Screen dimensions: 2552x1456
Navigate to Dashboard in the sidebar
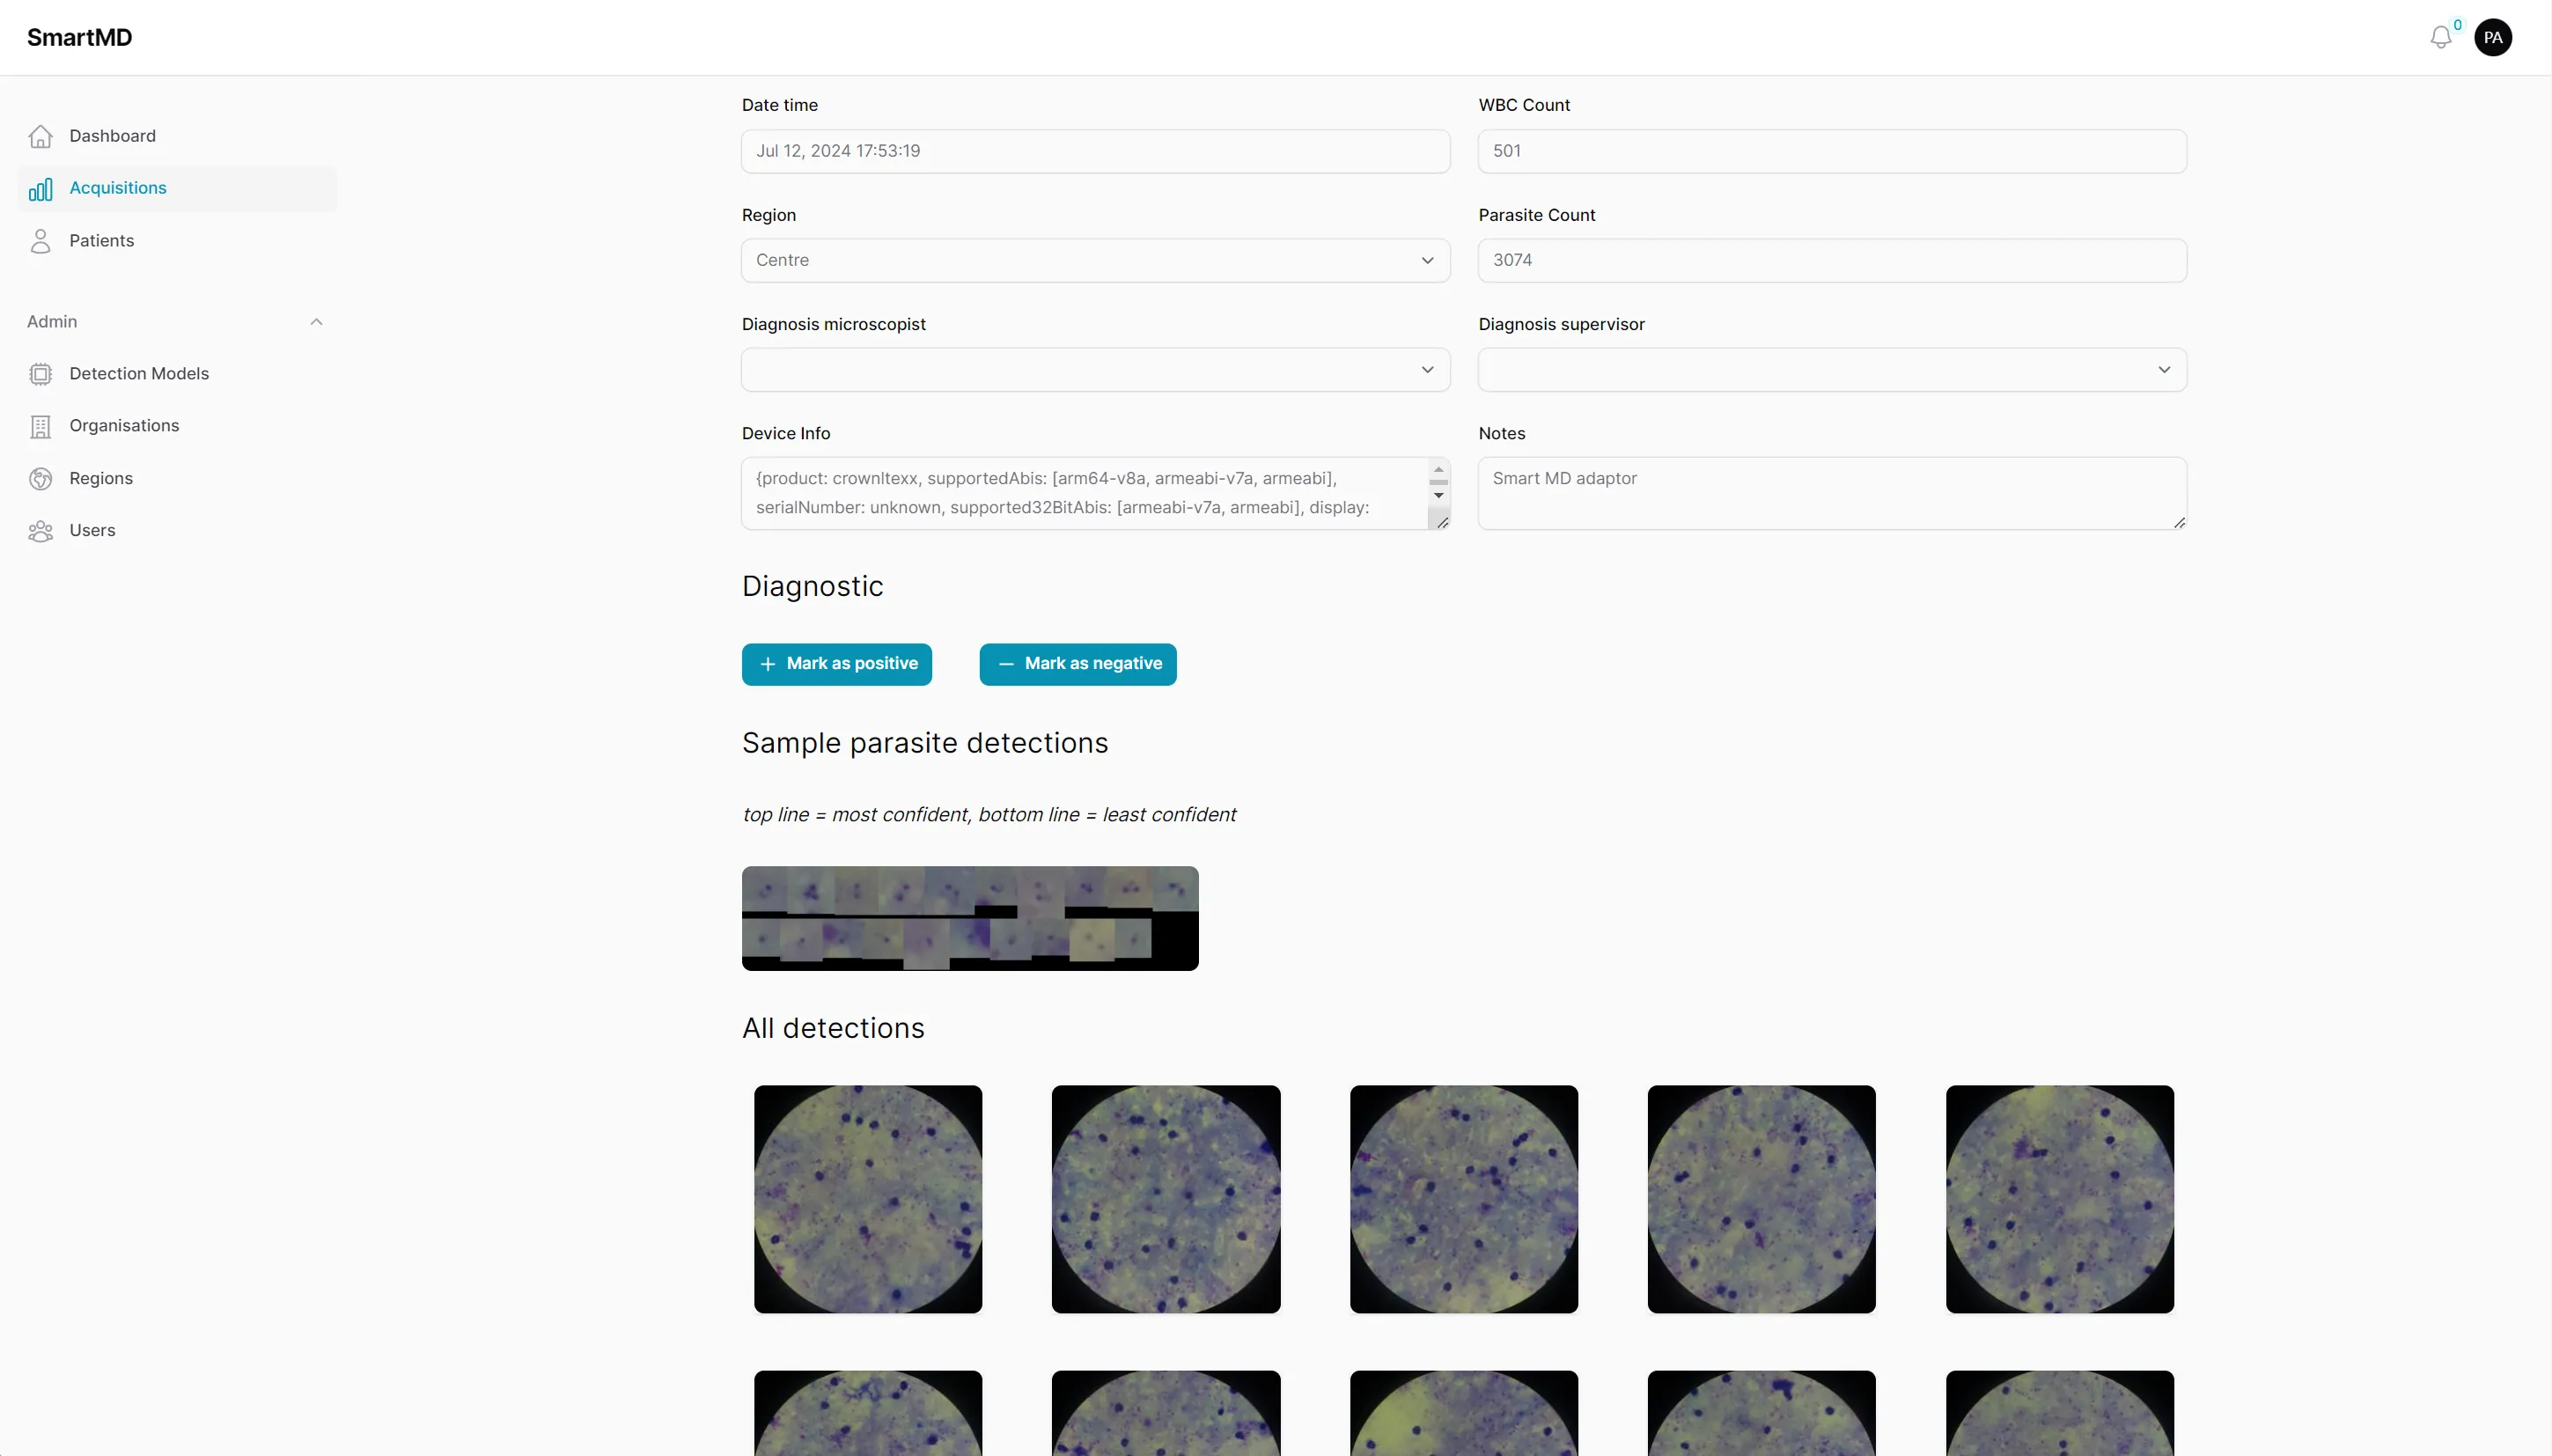(x=112, y=136)
